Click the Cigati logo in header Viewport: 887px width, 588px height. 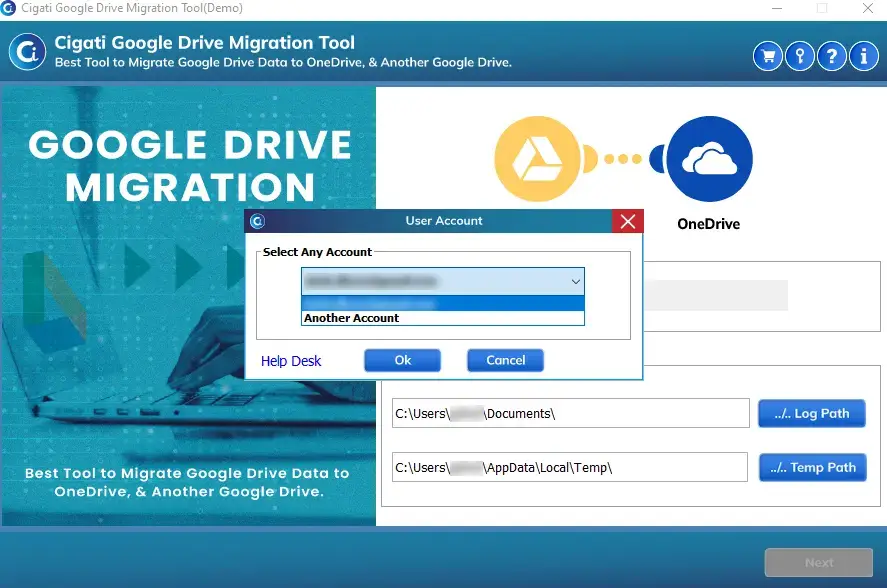pyautogui.click(x=27, y=51)
